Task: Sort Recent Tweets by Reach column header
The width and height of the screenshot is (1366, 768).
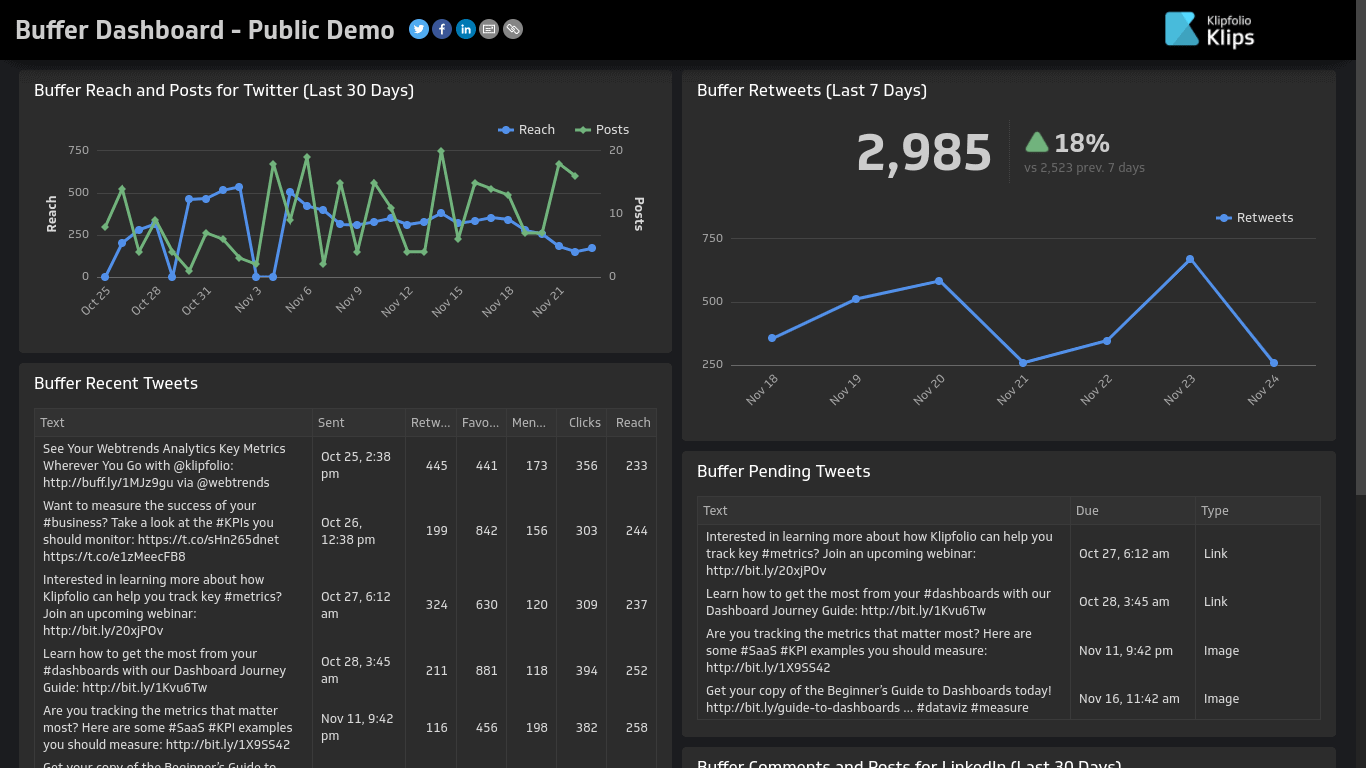Action: (x=632, y=423)
